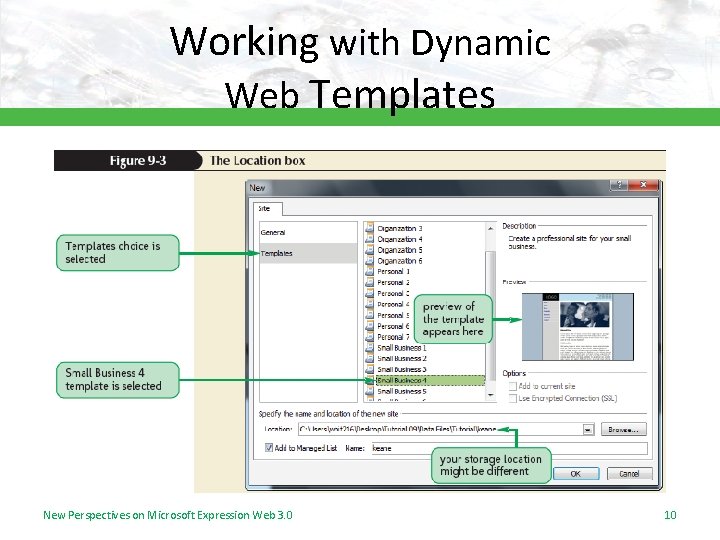Click the Organization 6 template icon
Viewport: 720px width, 540px height.
tap(369, 261)
